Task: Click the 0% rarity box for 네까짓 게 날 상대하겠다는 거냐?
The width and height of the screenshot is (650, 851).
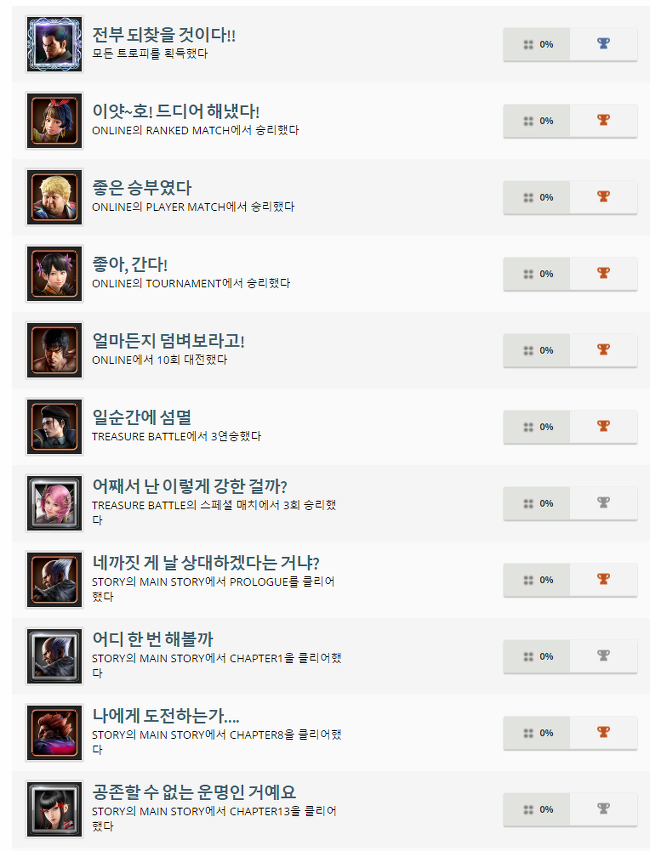Action: click(x=537, y=580)
